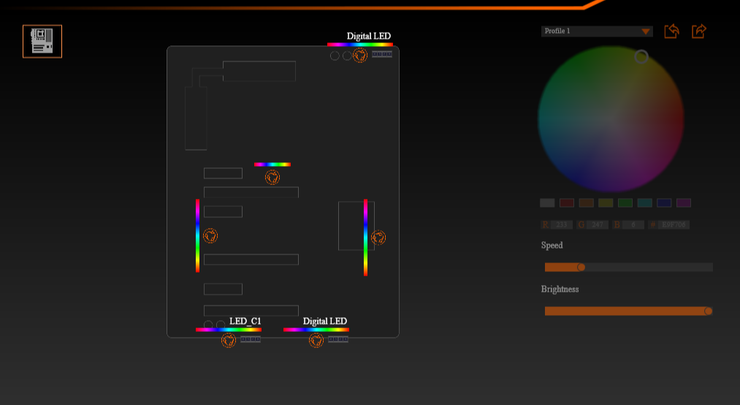The height and width of the screenshot is (405, 740).
Task: Select the center board LED zone icon
Action: coord(272,178)
